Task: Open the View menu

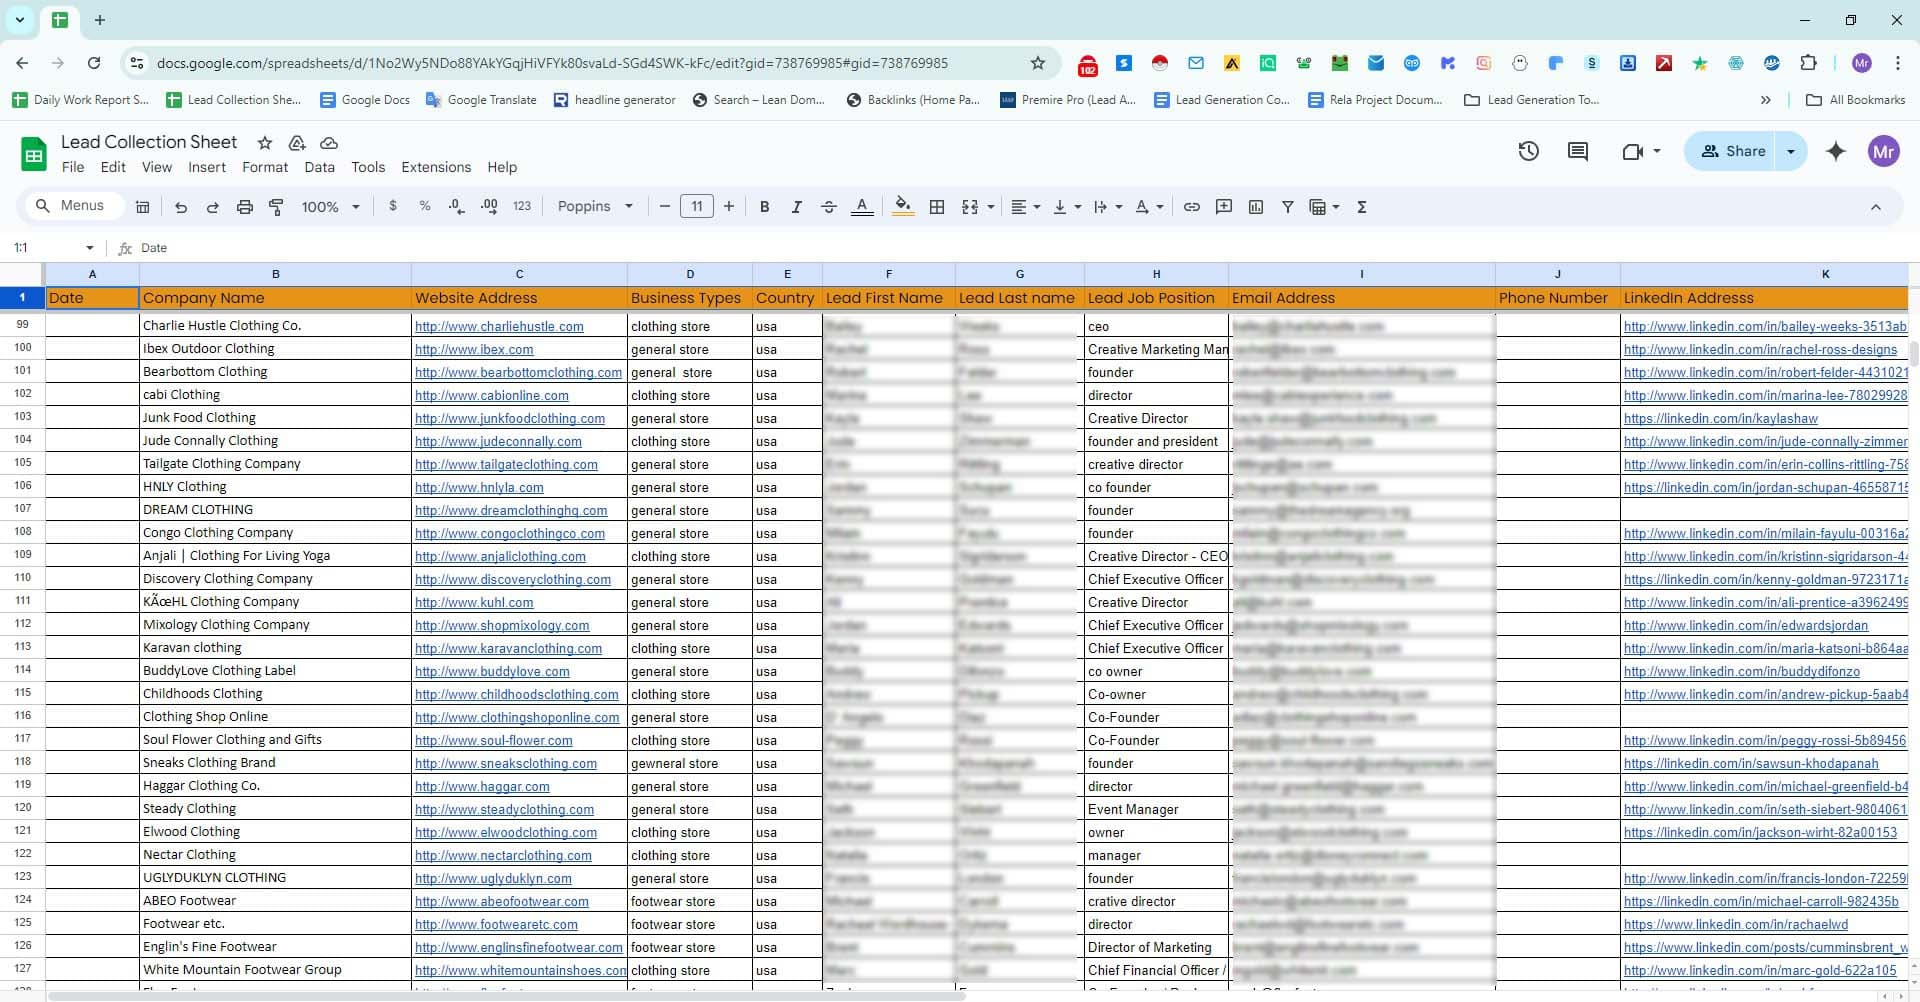Action: tap(156, 167)
